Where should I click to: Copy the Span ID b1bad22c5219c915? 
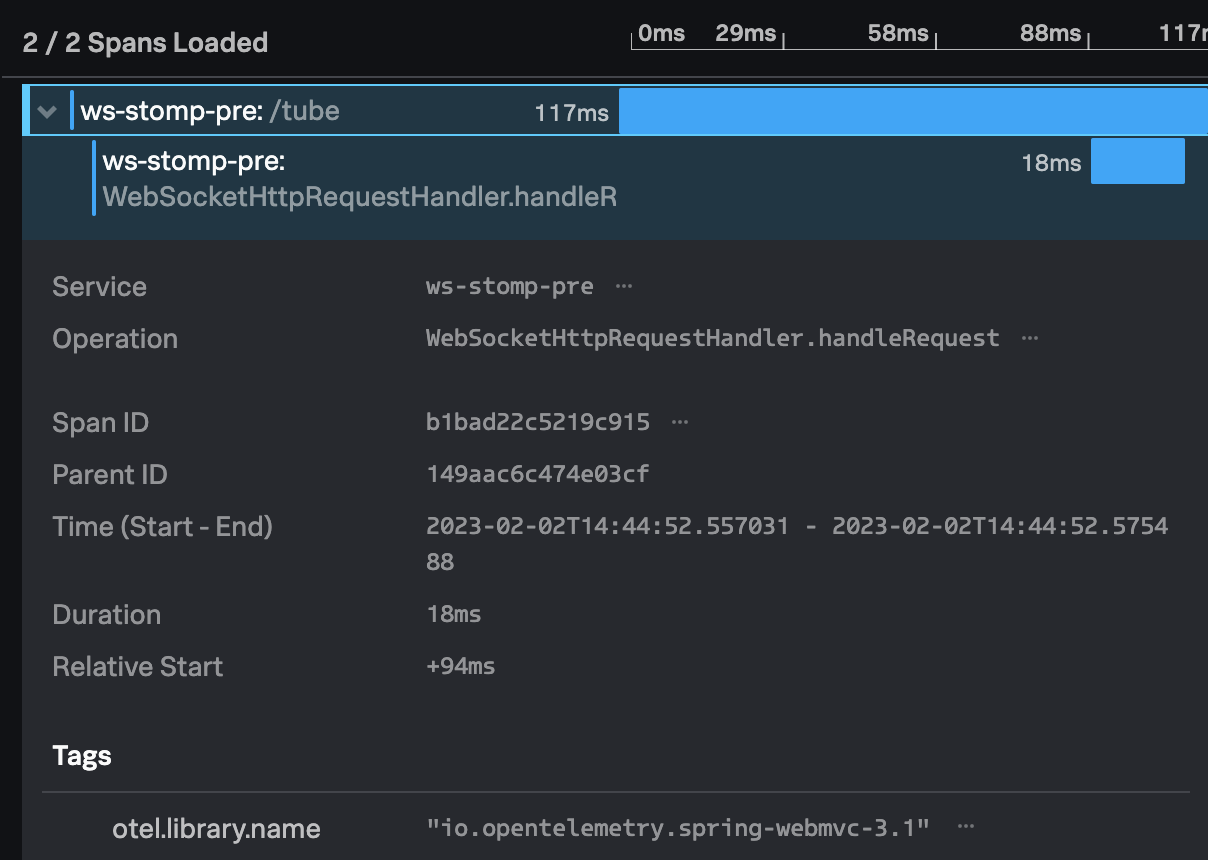[679, 421]
